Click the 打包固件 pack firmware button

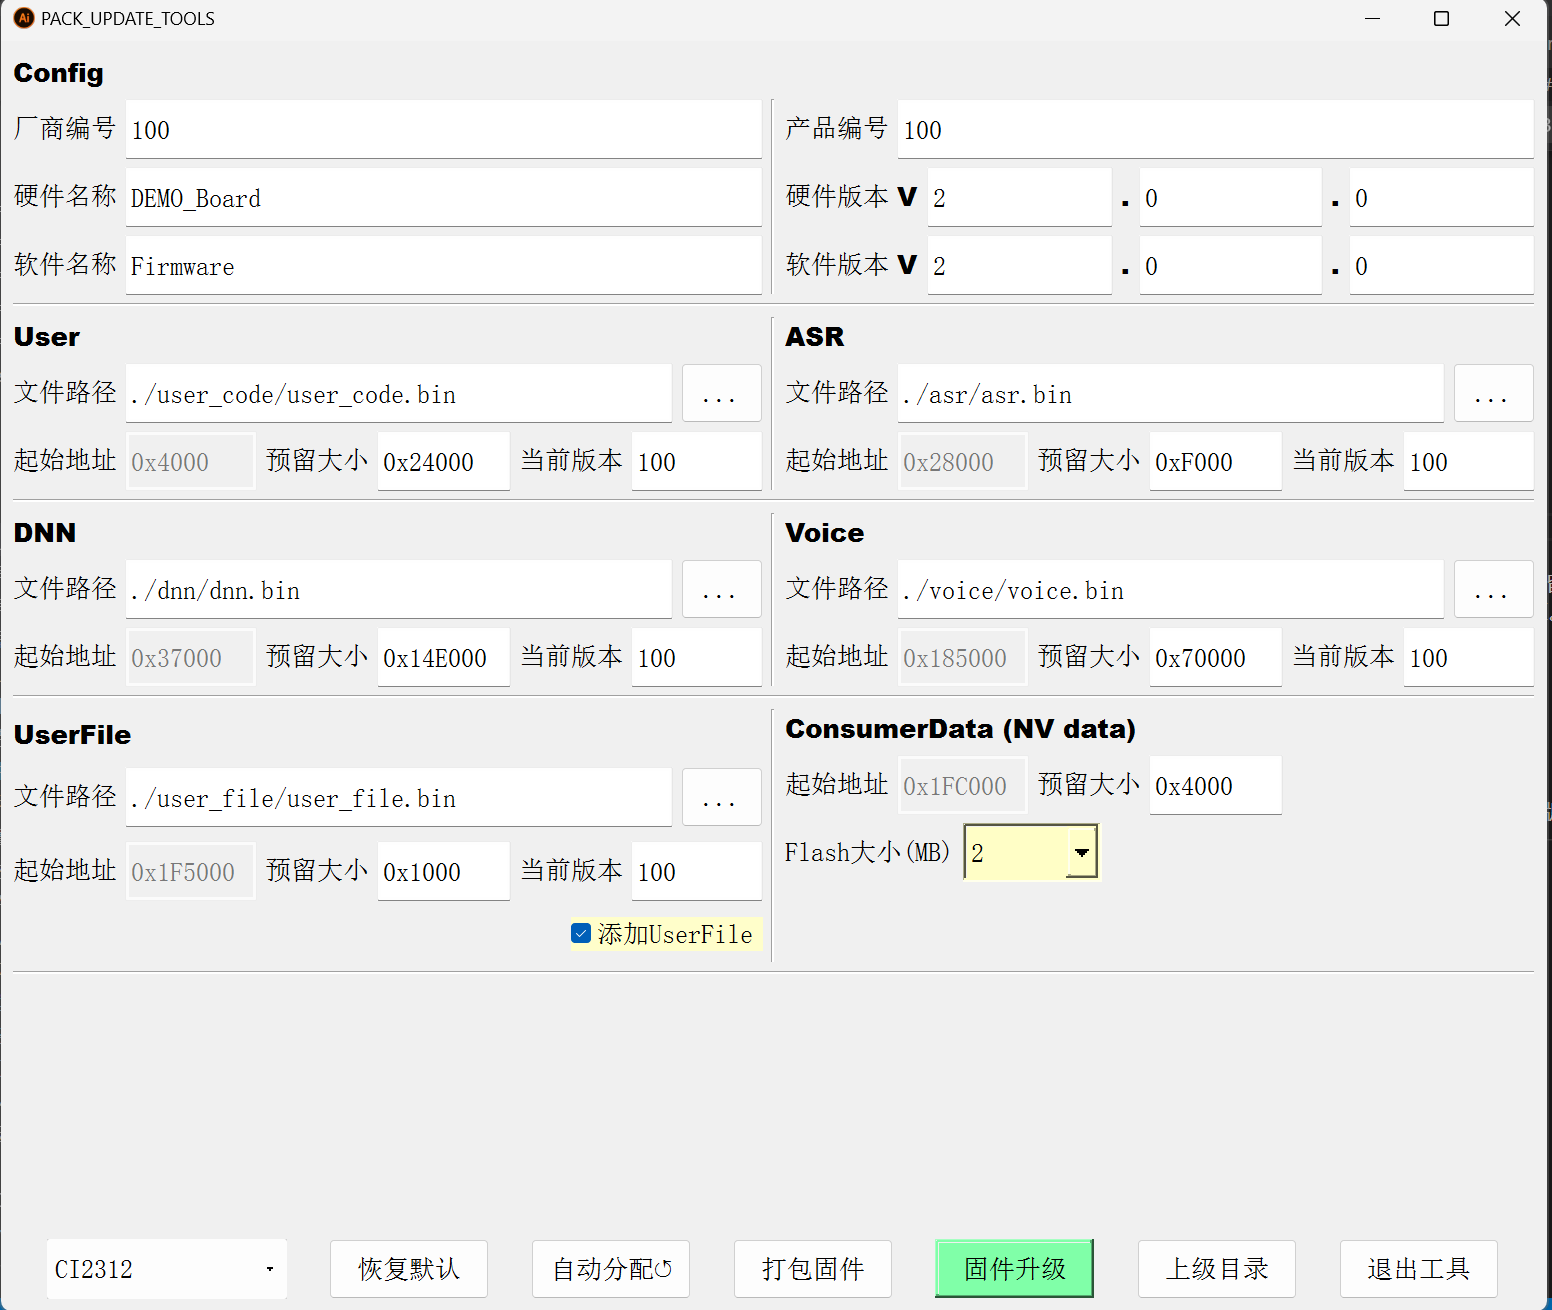tap(812, 1268)
